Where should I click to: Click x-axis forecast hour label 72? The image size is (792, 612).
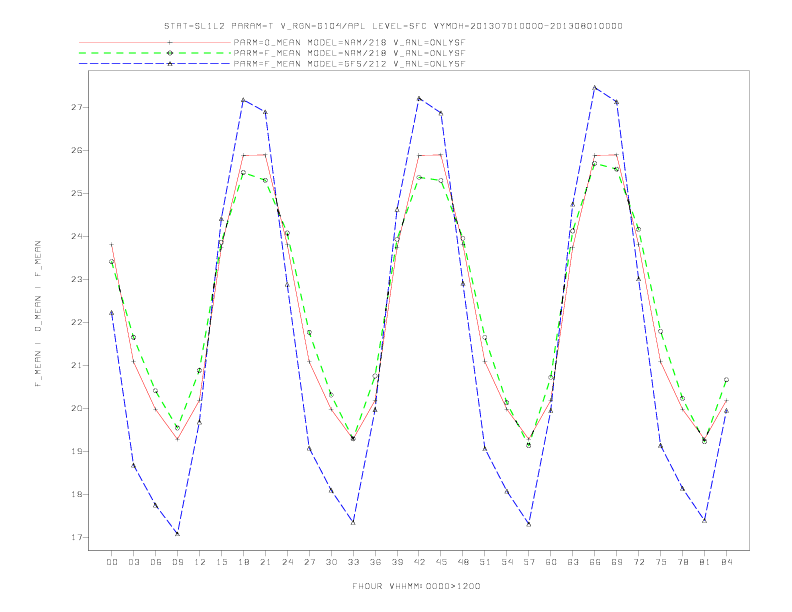(x=639, y=562)
